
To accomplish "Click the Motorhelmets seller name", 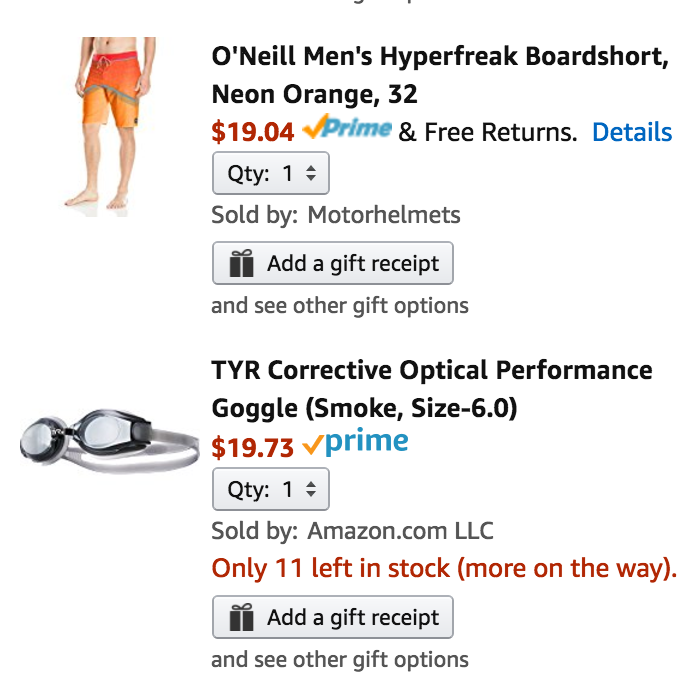I will pos(383,215).
